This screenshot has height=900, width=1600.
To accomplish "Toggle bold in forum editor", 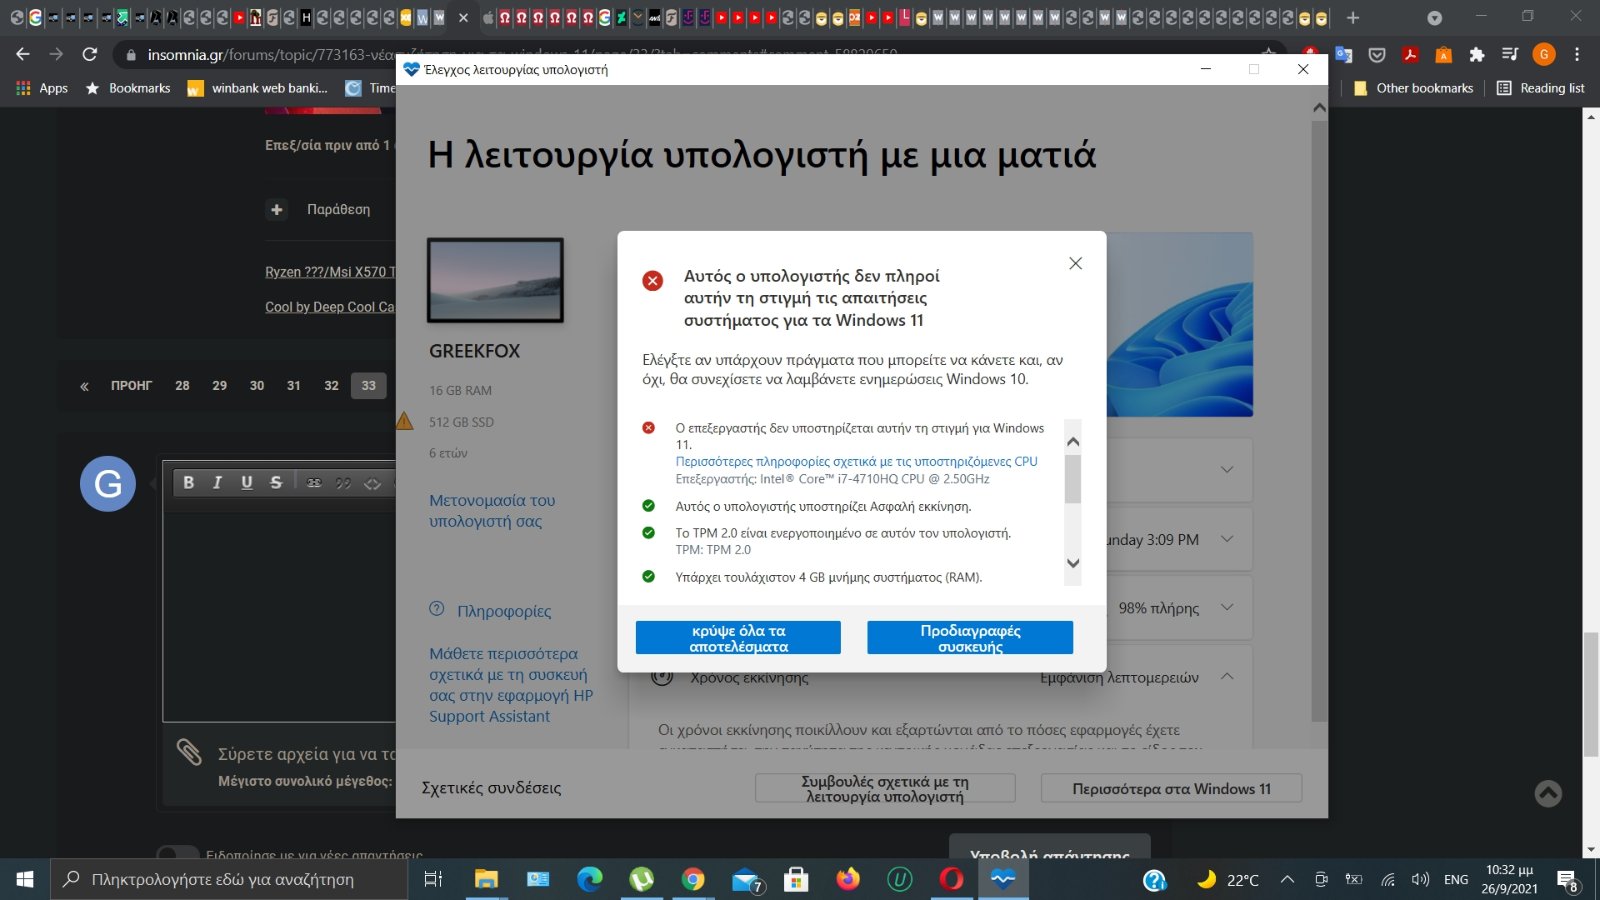I will click(x=188, y=482).
